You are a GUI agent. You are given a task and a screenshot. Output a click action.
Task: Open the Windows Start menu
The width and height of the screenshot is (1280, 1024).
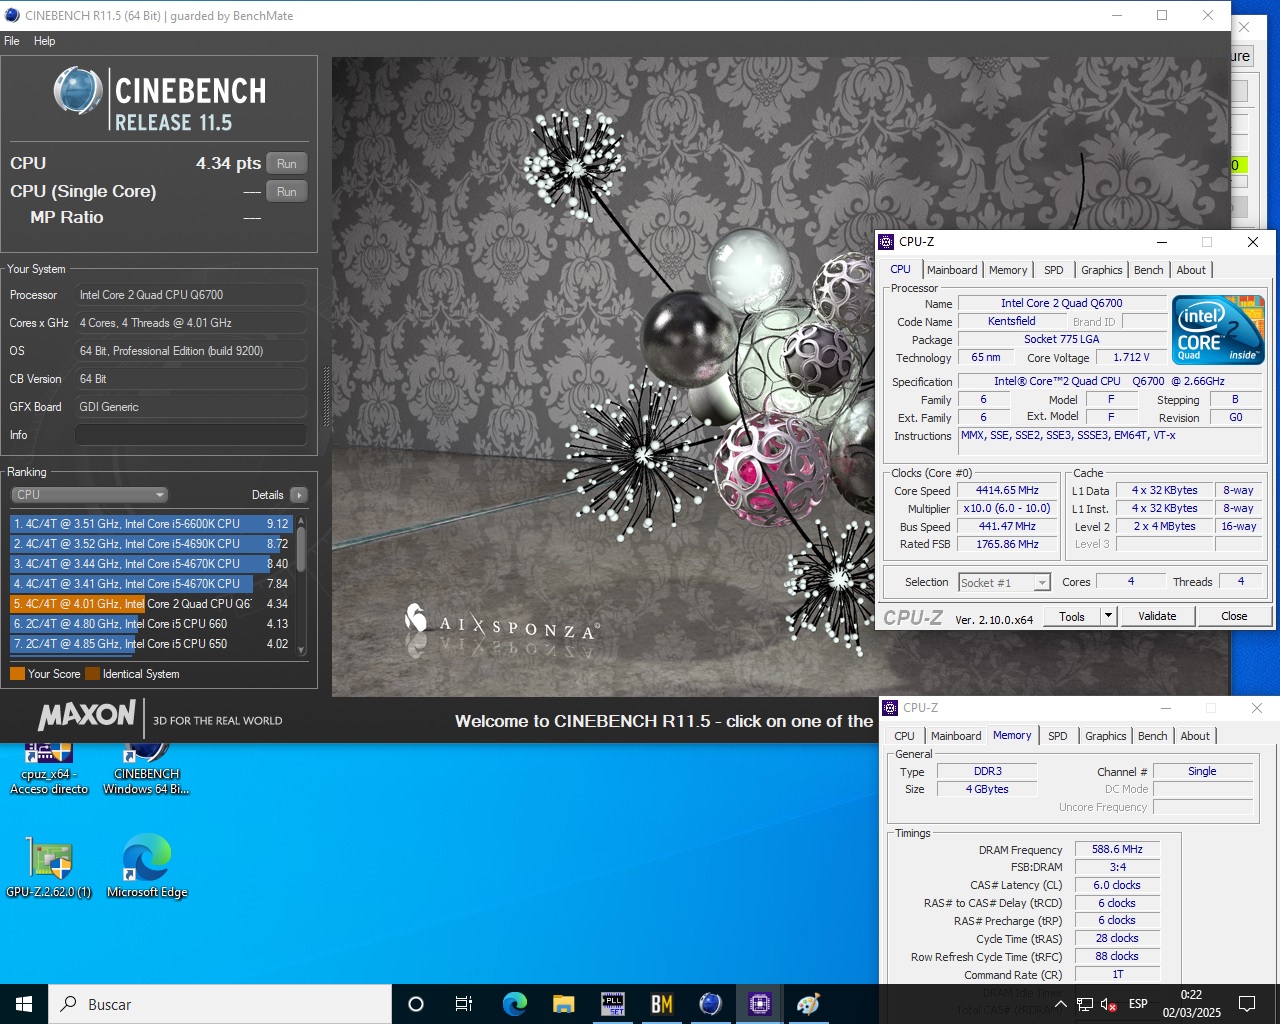[x=24, y=1004]
